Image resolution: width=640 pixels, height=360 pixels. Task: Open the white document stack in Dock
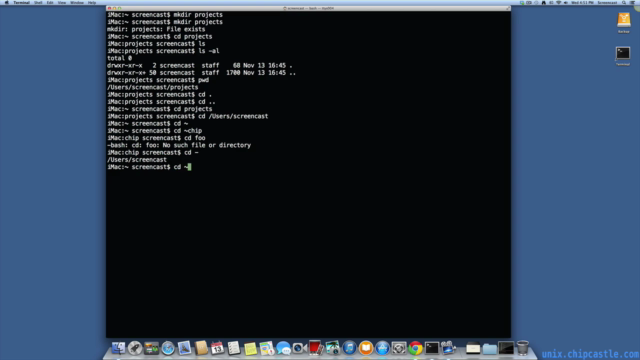[x=473, y=348]
